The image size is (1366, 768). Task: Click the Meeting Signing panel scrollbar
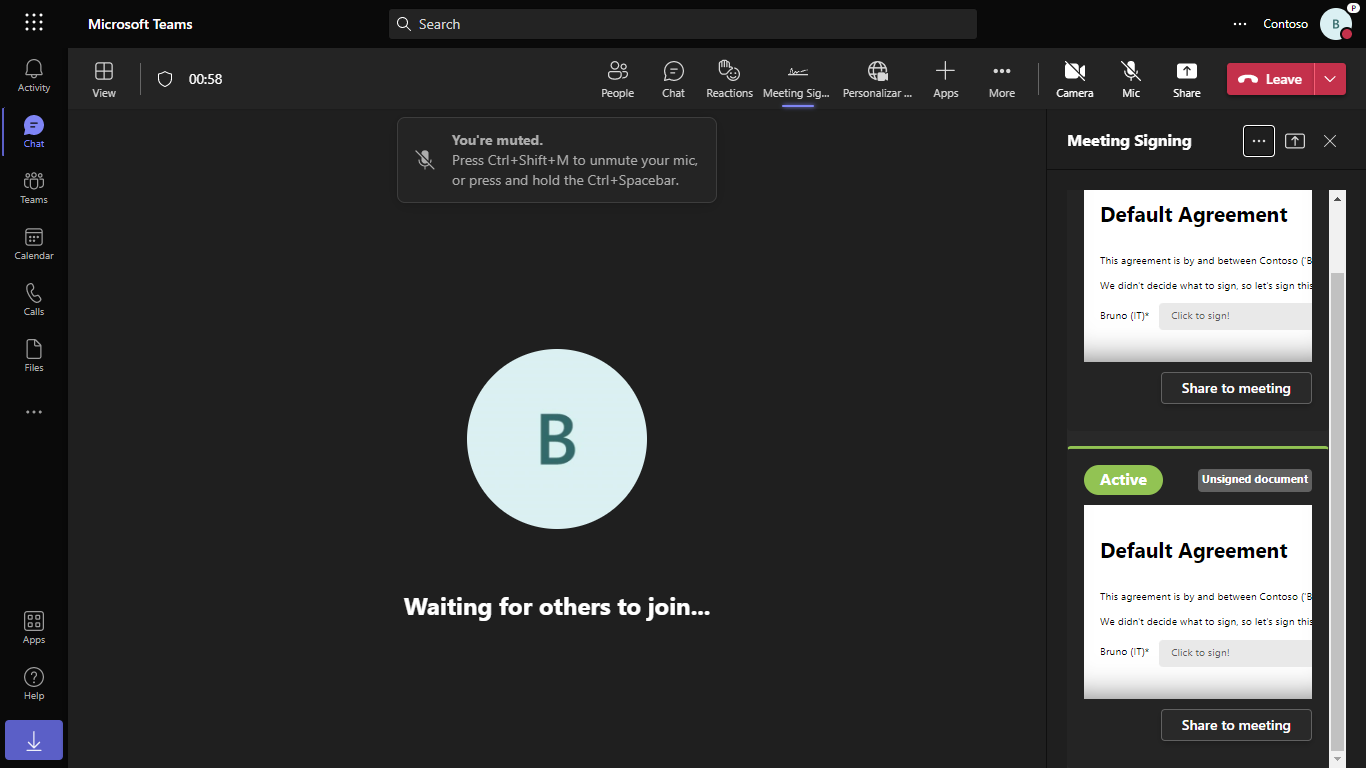tap(1337, 500)
